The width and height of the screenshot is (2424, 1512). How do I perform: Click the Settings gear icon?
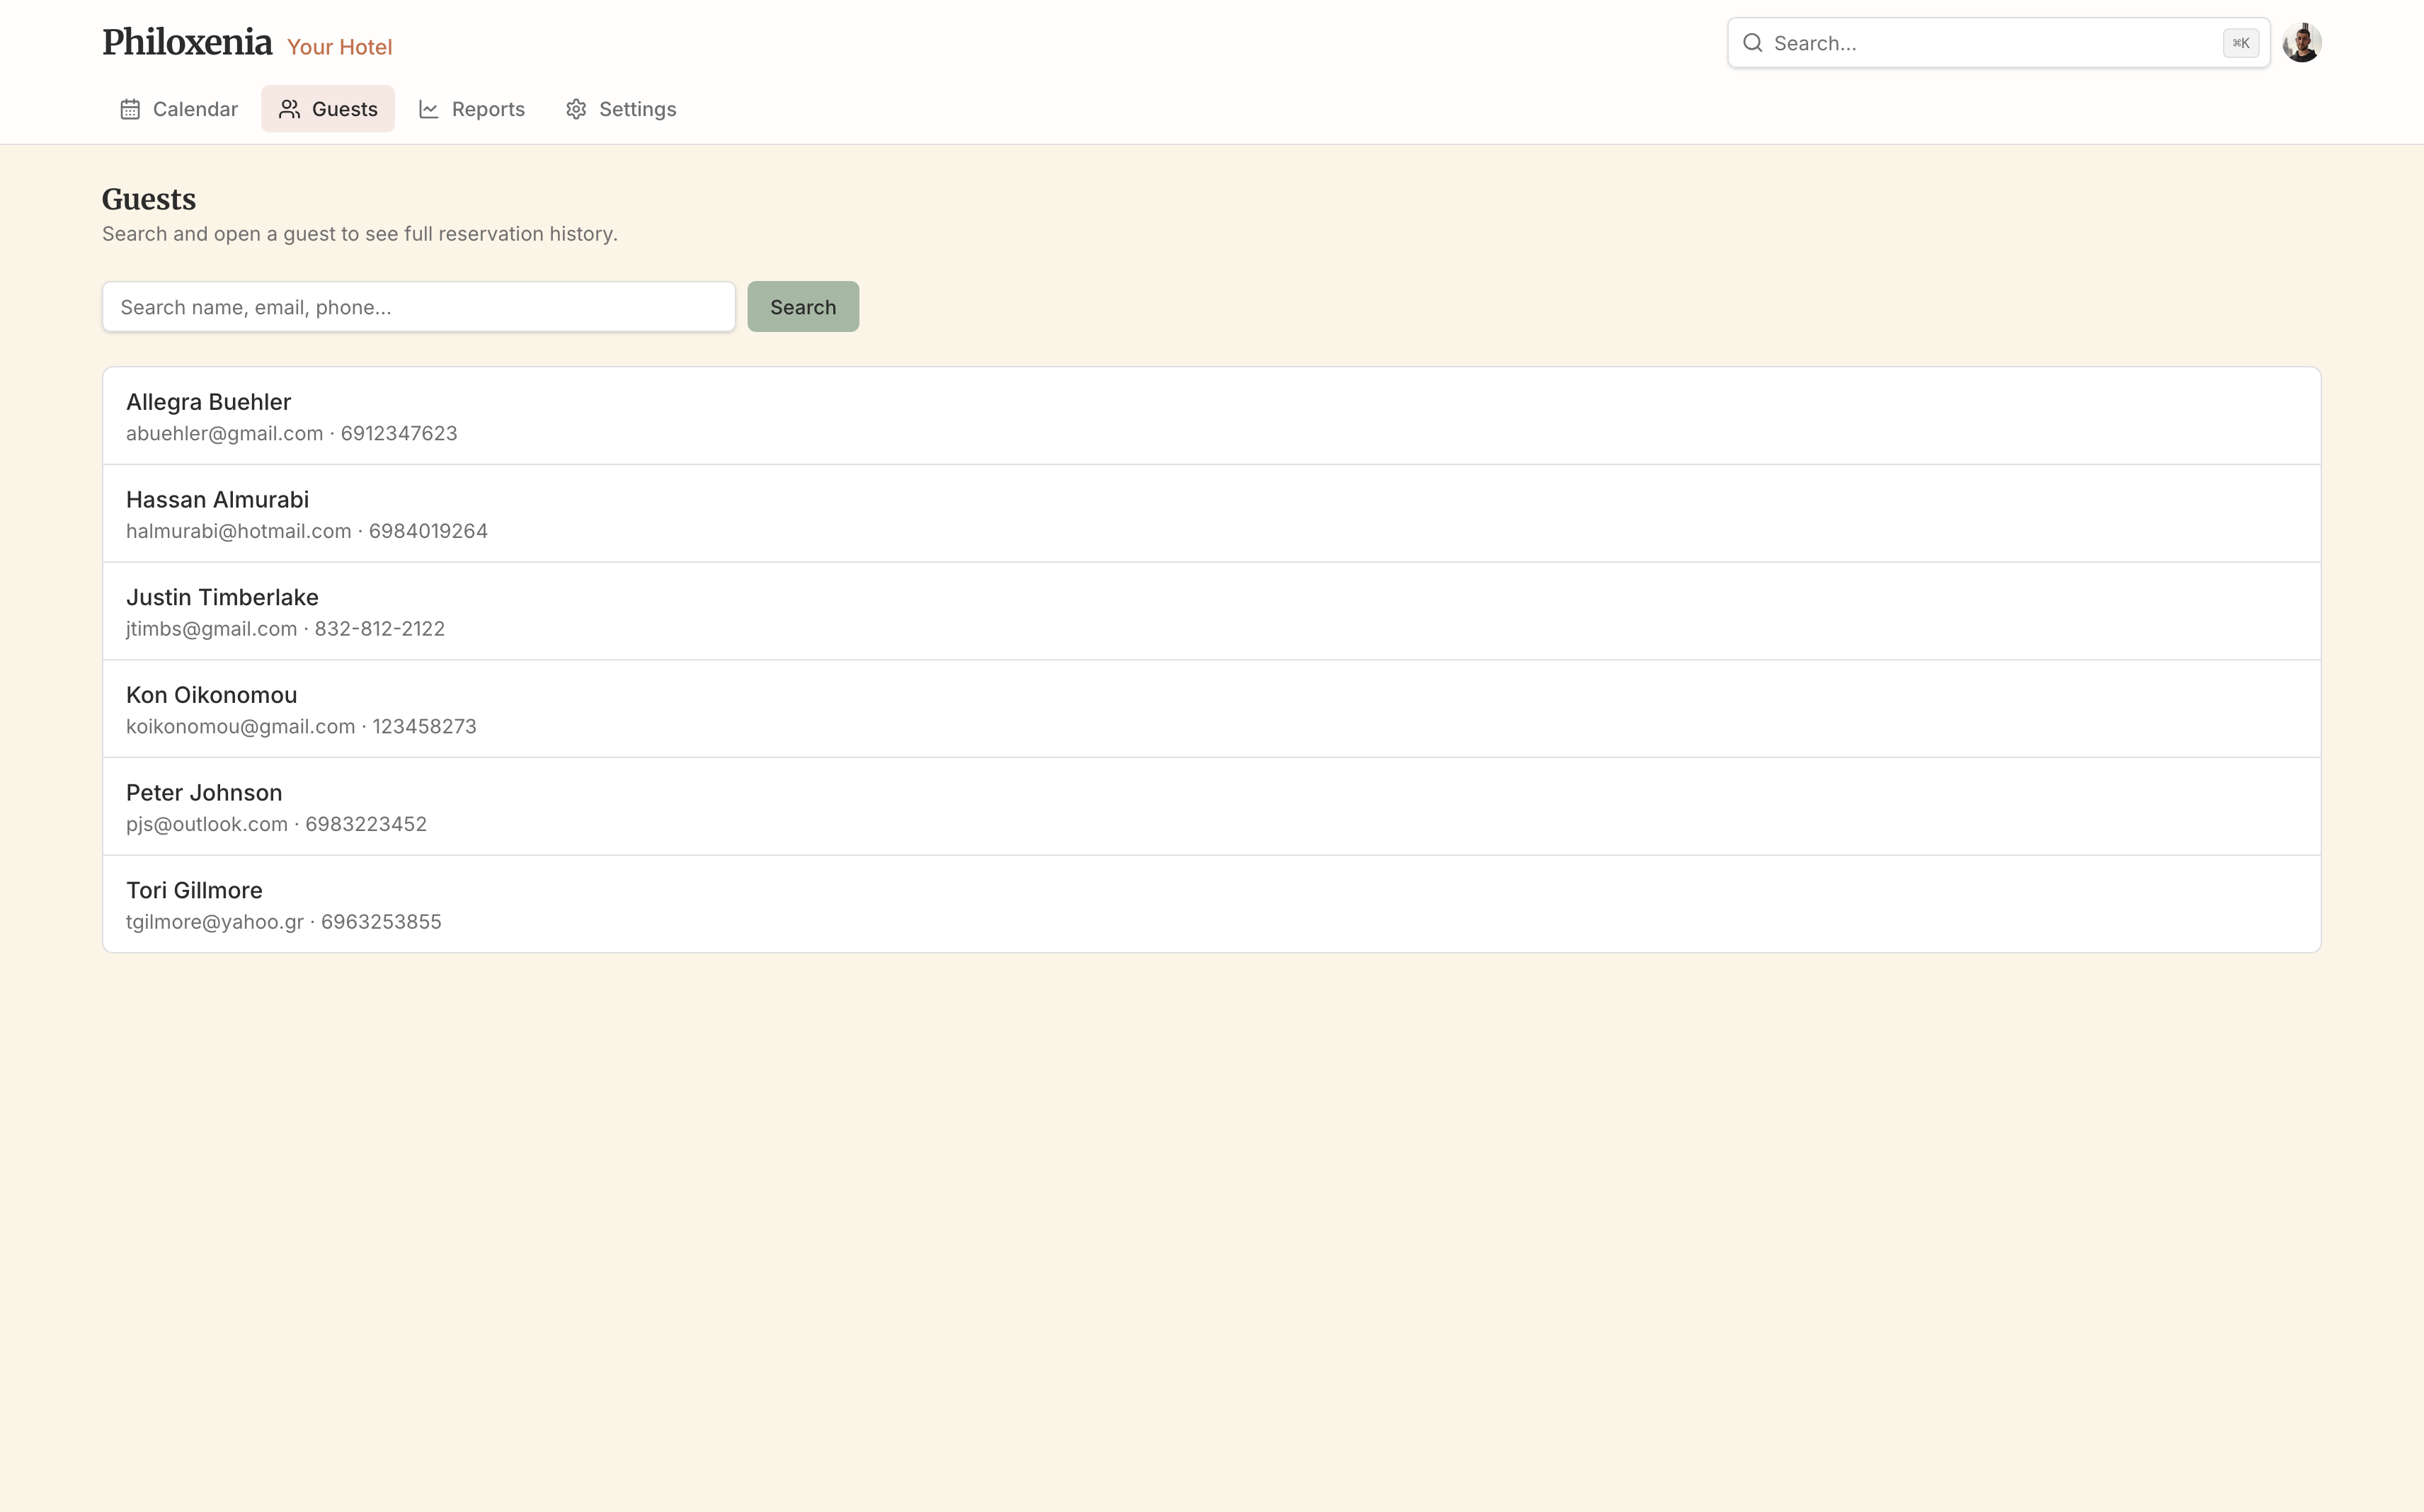576,109
